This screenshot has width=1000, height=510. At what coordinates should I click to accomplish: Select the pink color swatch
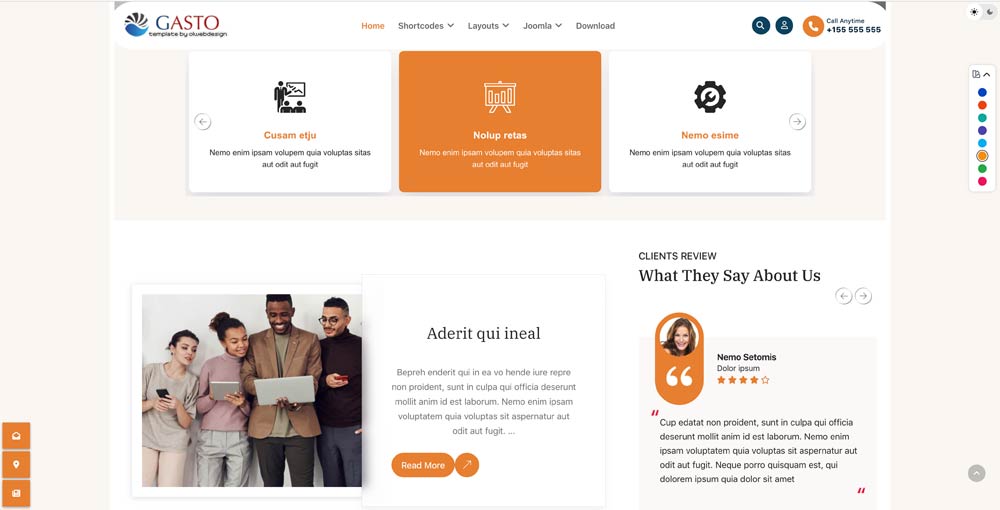click(982, 181)
